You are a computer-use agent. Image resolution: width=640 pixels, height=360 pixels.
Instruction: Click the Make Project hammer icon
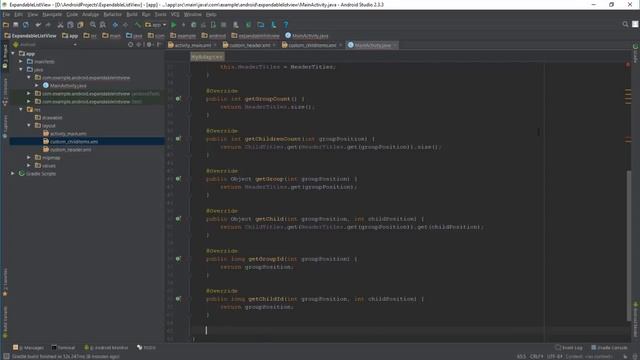pyautogui.click(x=138, y=25)
